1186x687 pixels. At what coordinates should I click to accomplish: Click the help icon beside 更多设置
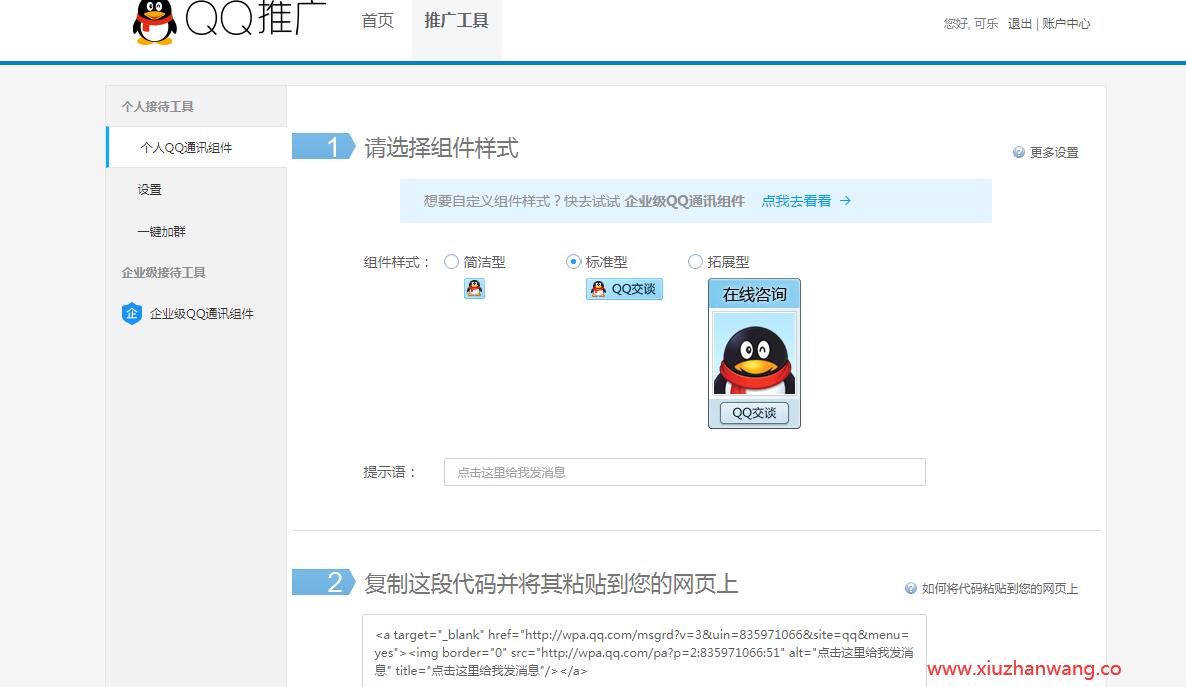1019,152
